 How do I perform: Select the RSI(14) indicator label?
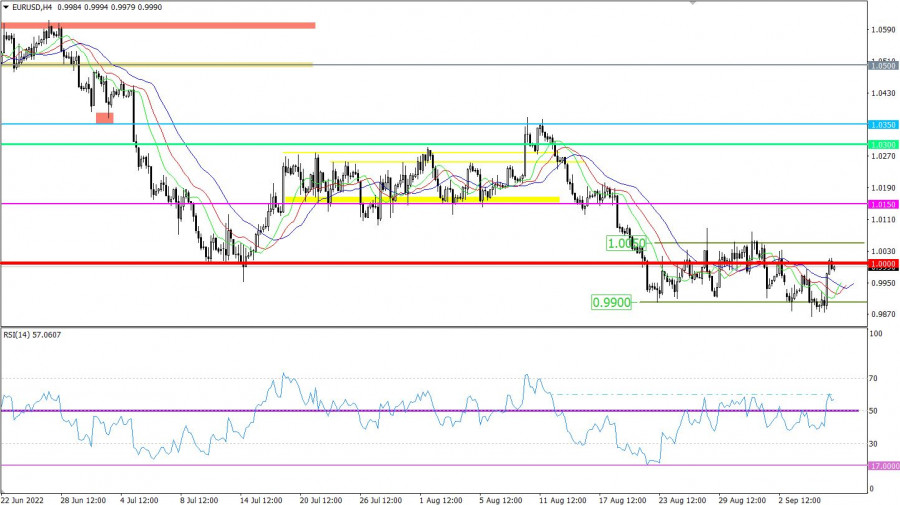[x=34, y=336]
